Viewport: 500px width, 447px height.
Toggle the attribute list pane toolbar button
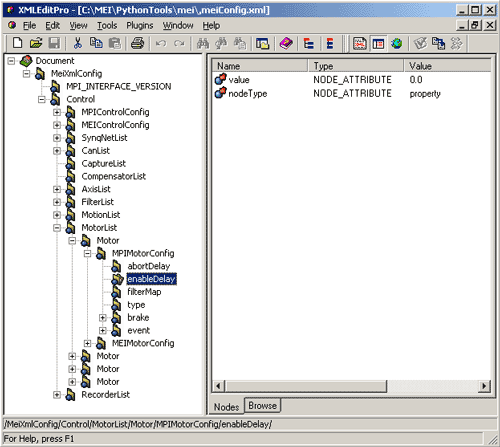(x=378, y=43)
